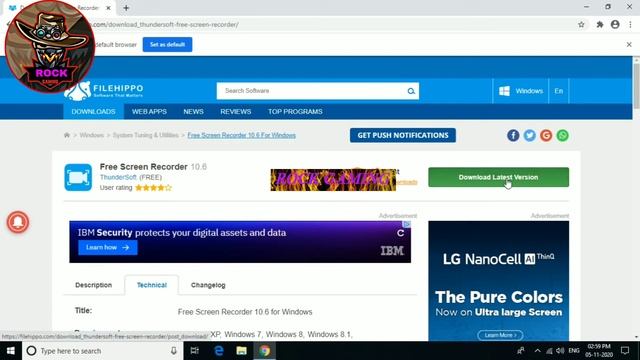This screenshot has height=360, width=640.
Task: Share the page on Twitter
Action: [x=529, y=136]
